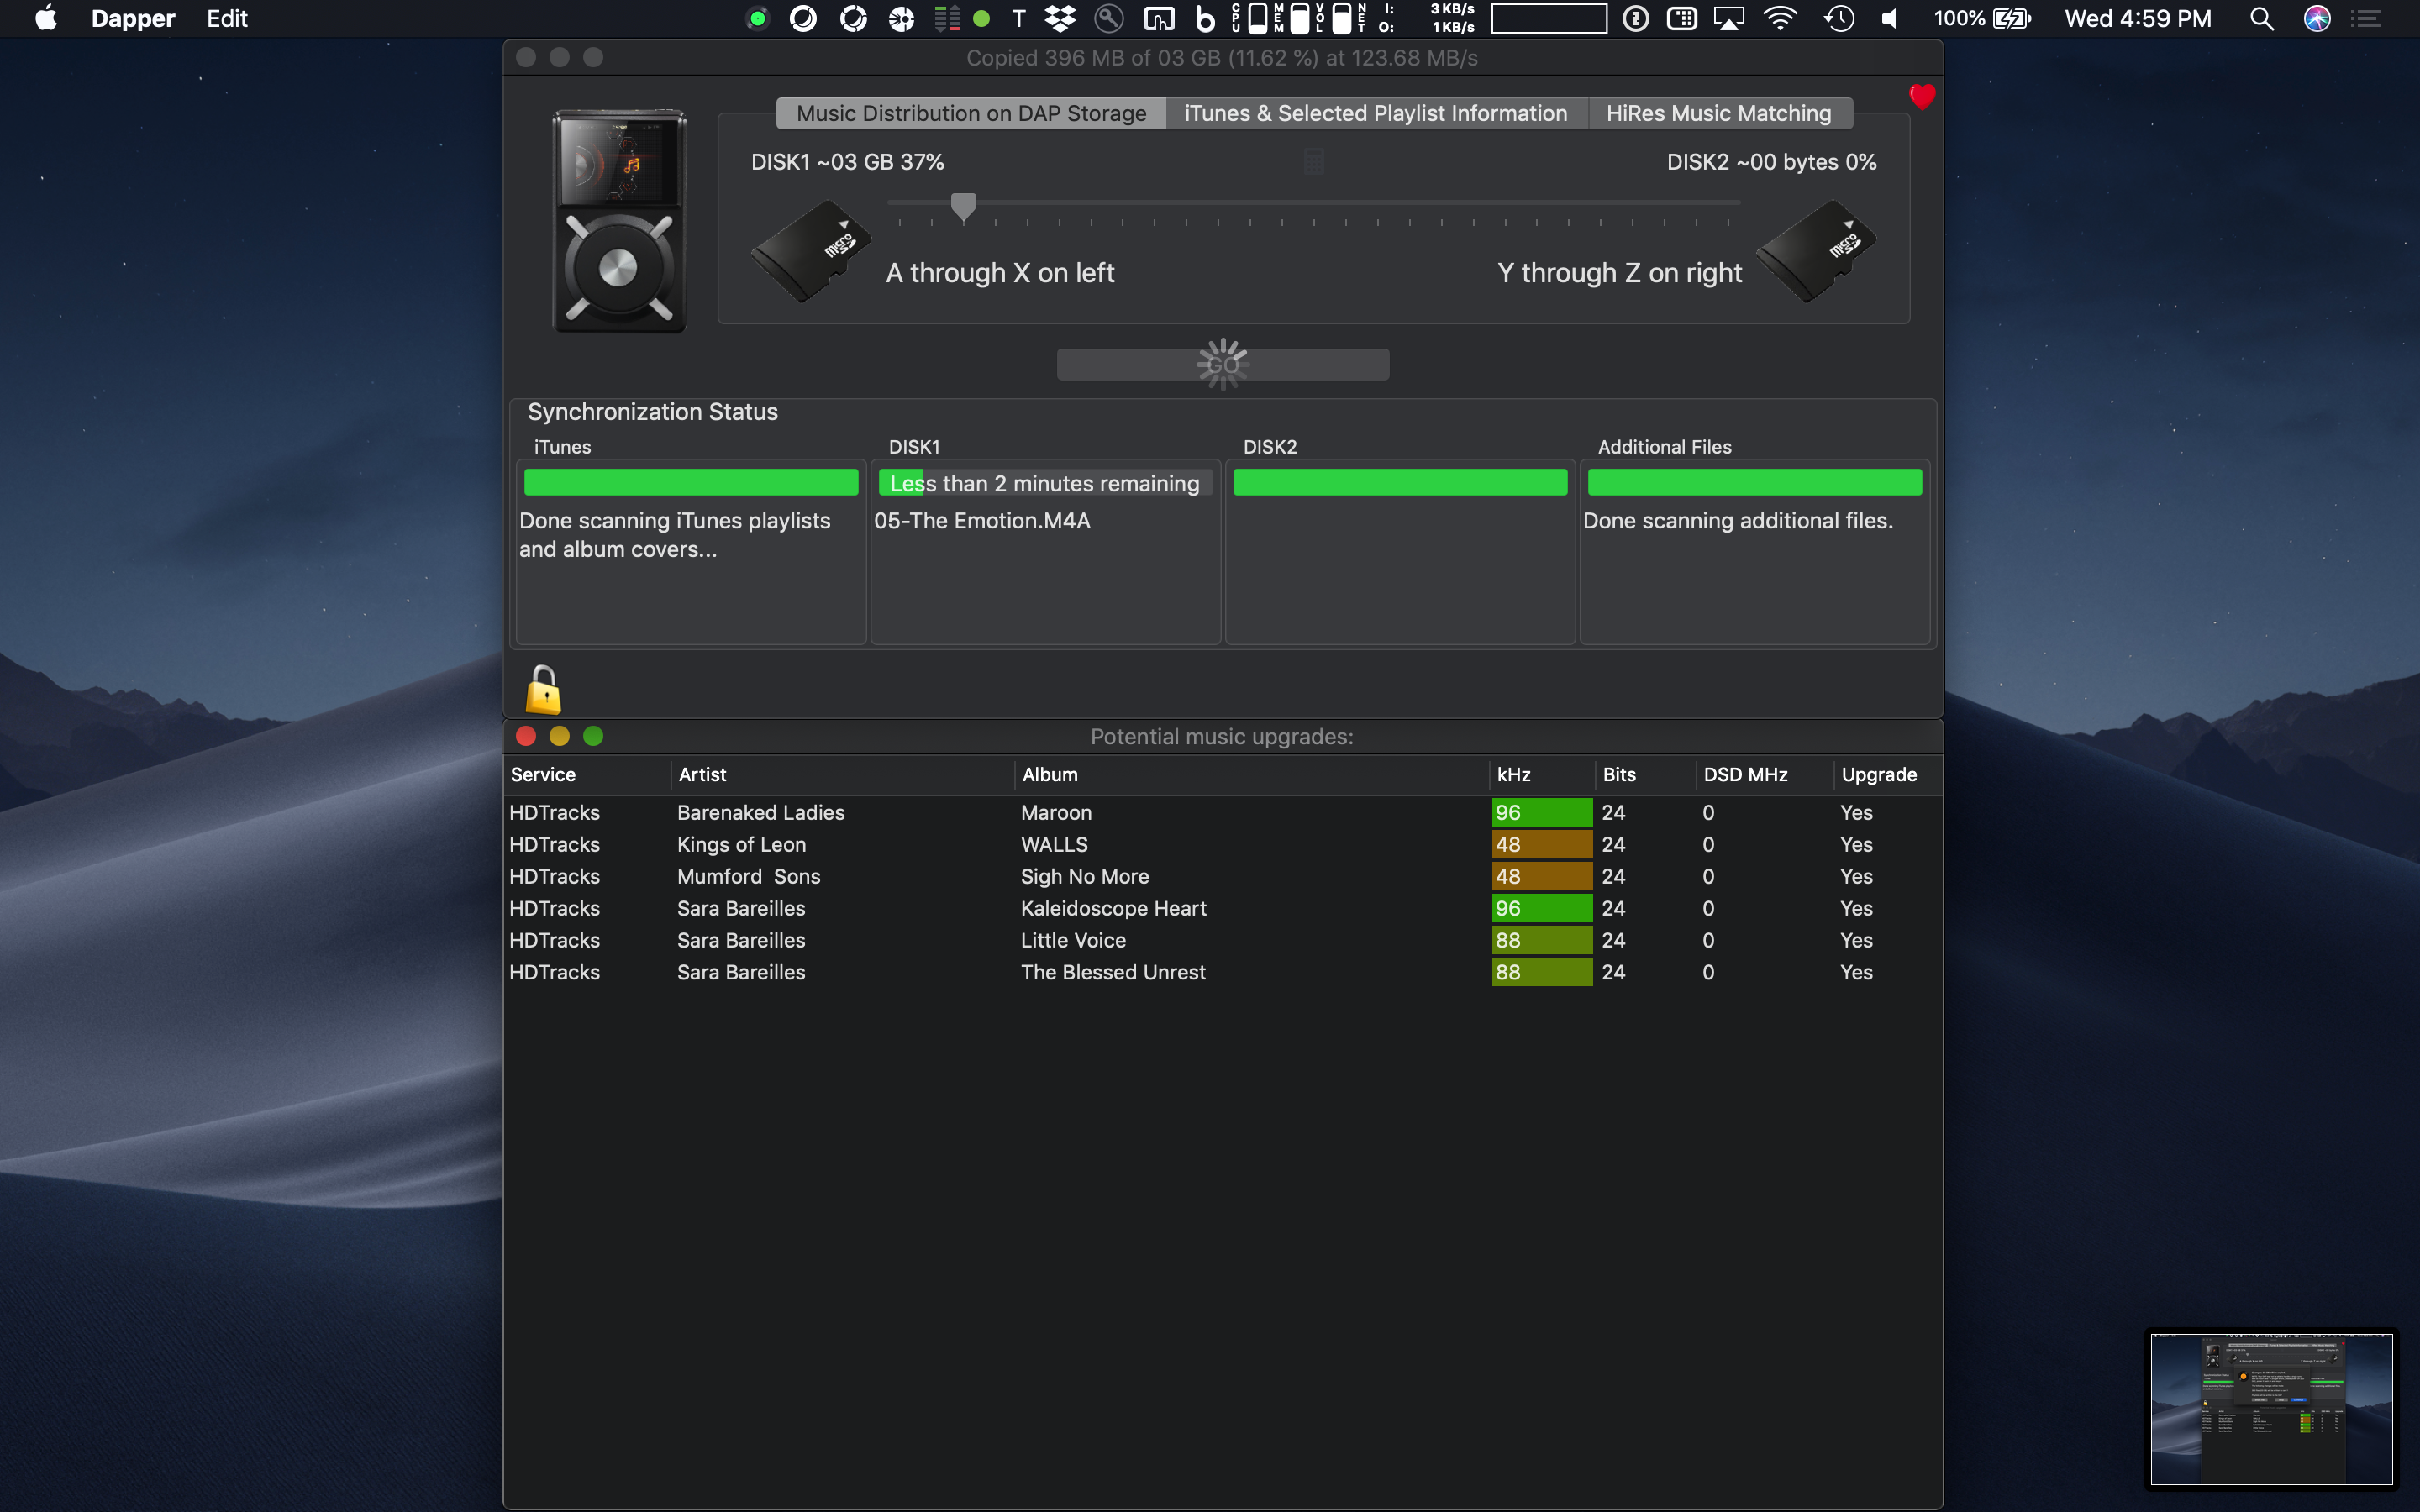This screenshot has width=2420, height=1512.
Task: Click the yellow padlock icon
Action: (543, 689)
